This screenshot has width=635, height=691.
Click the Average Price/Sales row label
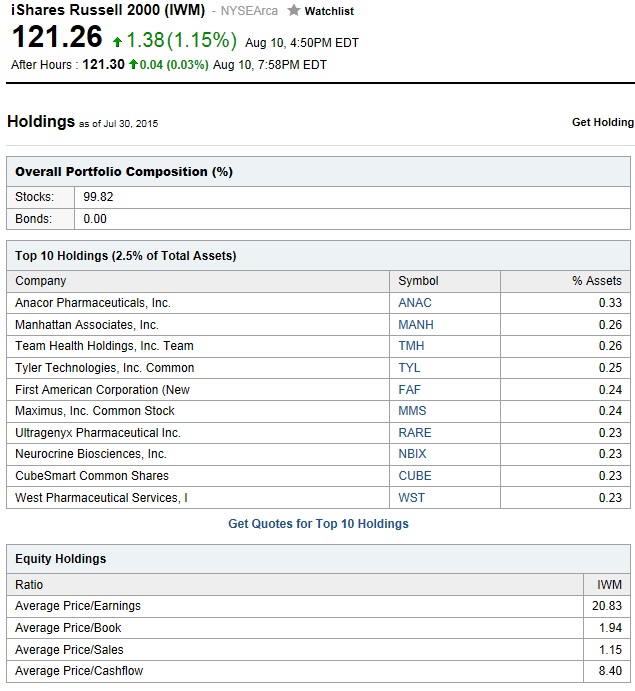[69, 650]
